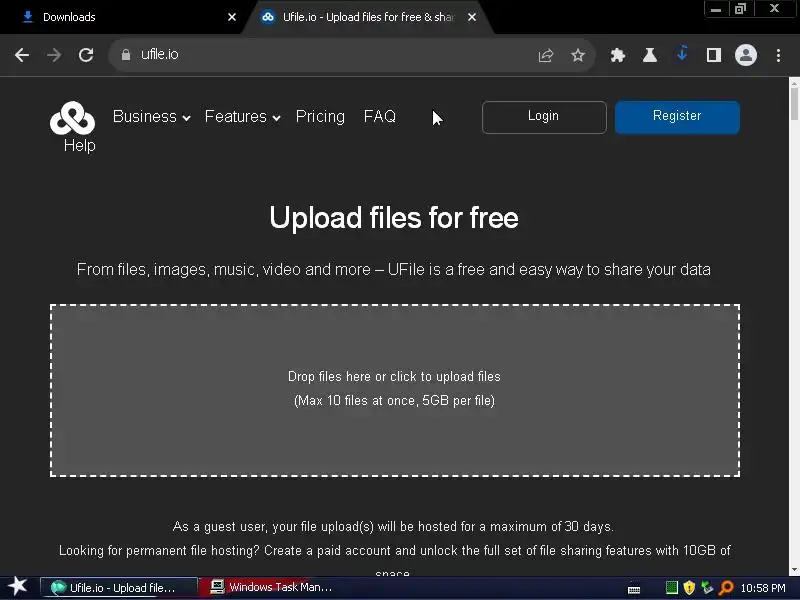
Task: Click the yellow security shield tray icon
Action: (689, 588)
